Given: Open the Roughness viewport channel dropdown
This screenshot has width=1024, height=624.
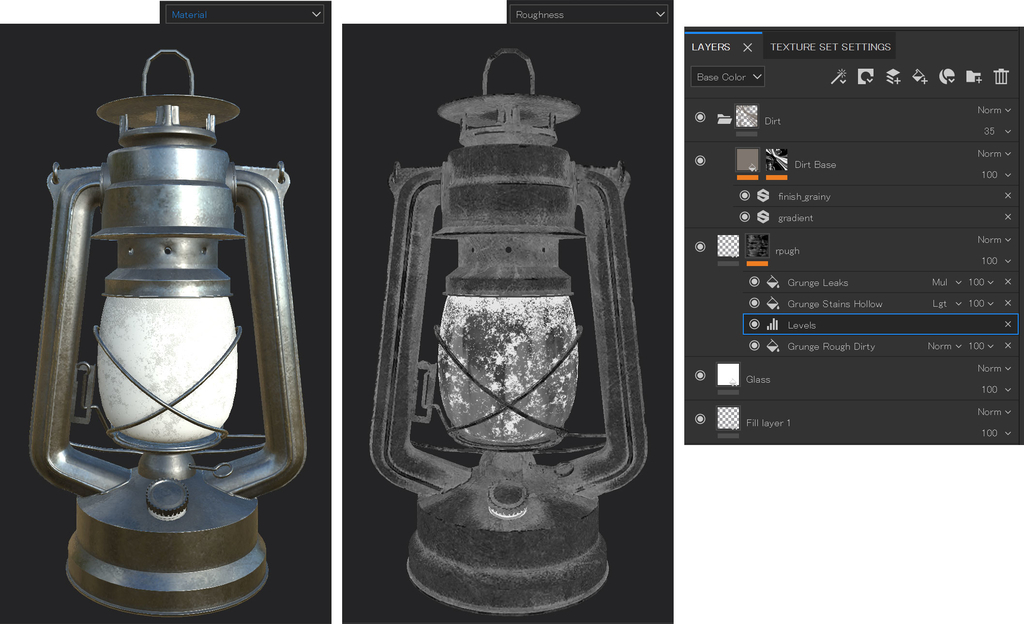Looking at the screenshot, I should click(x=588, y=14).
